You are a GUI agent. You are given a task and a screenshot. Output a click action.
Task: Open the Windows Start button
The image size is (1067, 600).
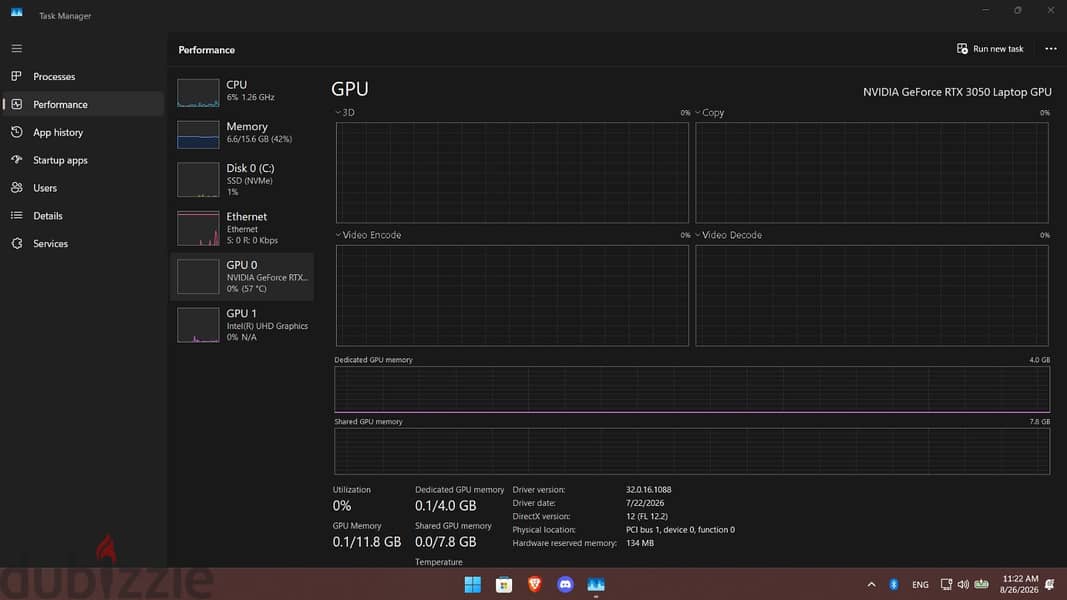coord(472,584)
